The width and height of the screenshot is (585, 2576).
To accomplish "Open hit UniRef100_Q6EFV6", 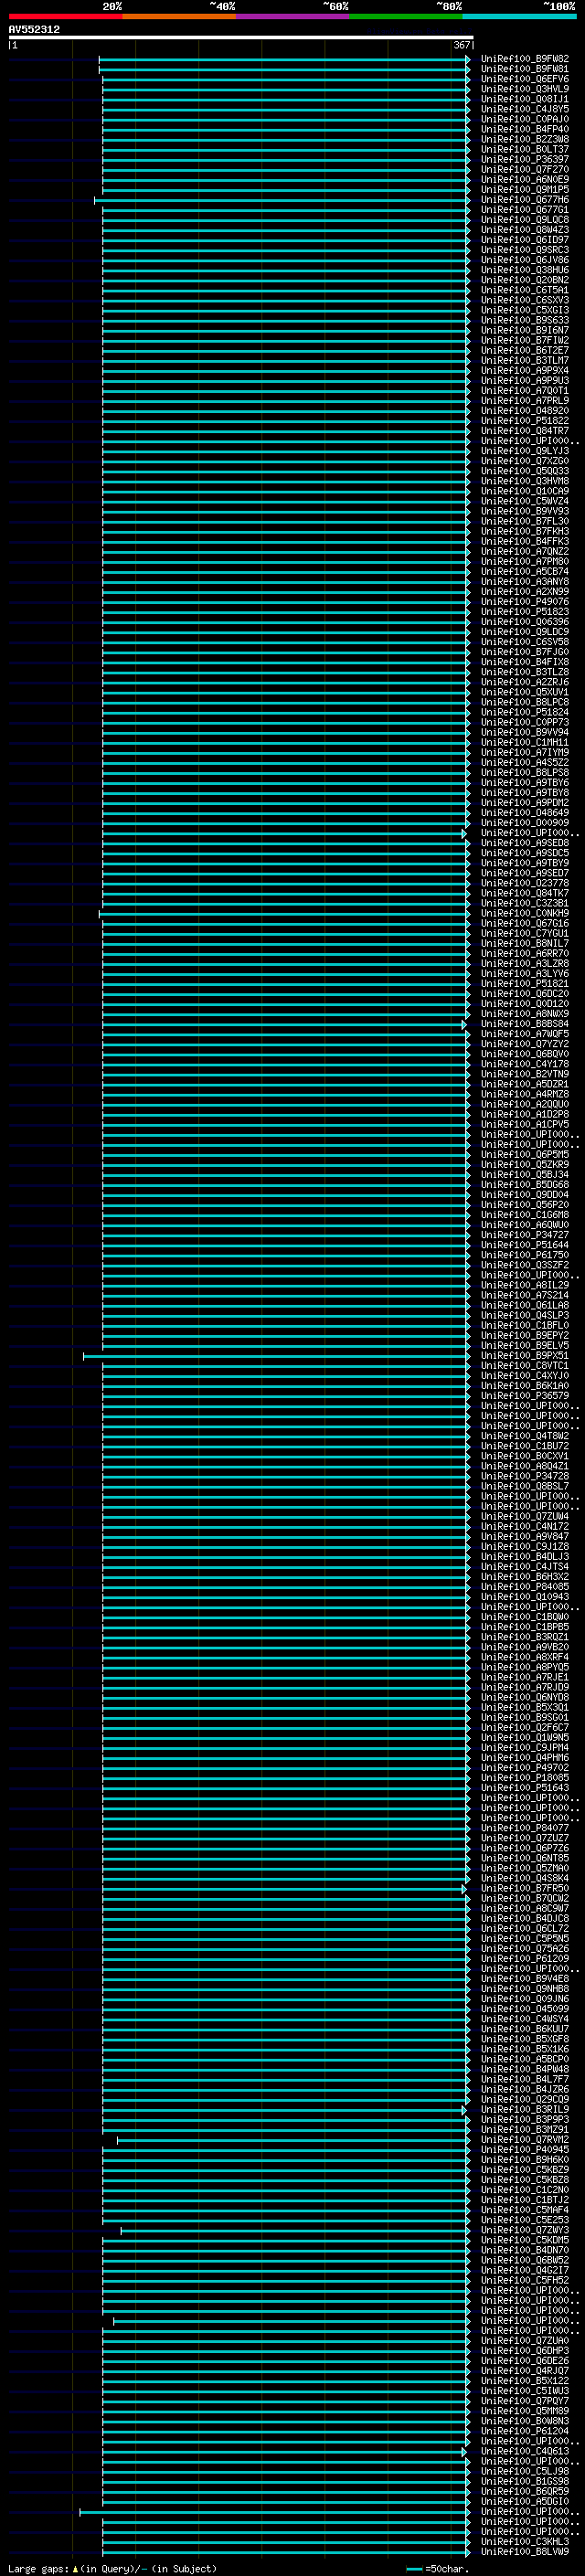I will tap(525, 79).
